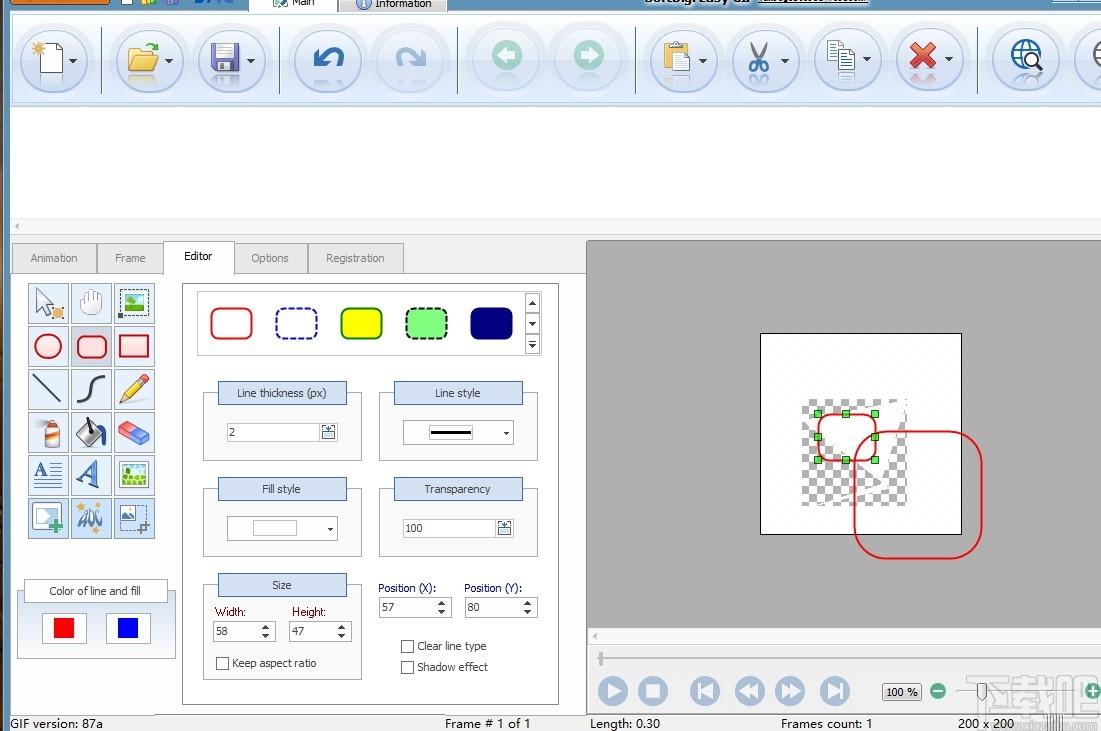Click the green minus zoom out button

937,691
